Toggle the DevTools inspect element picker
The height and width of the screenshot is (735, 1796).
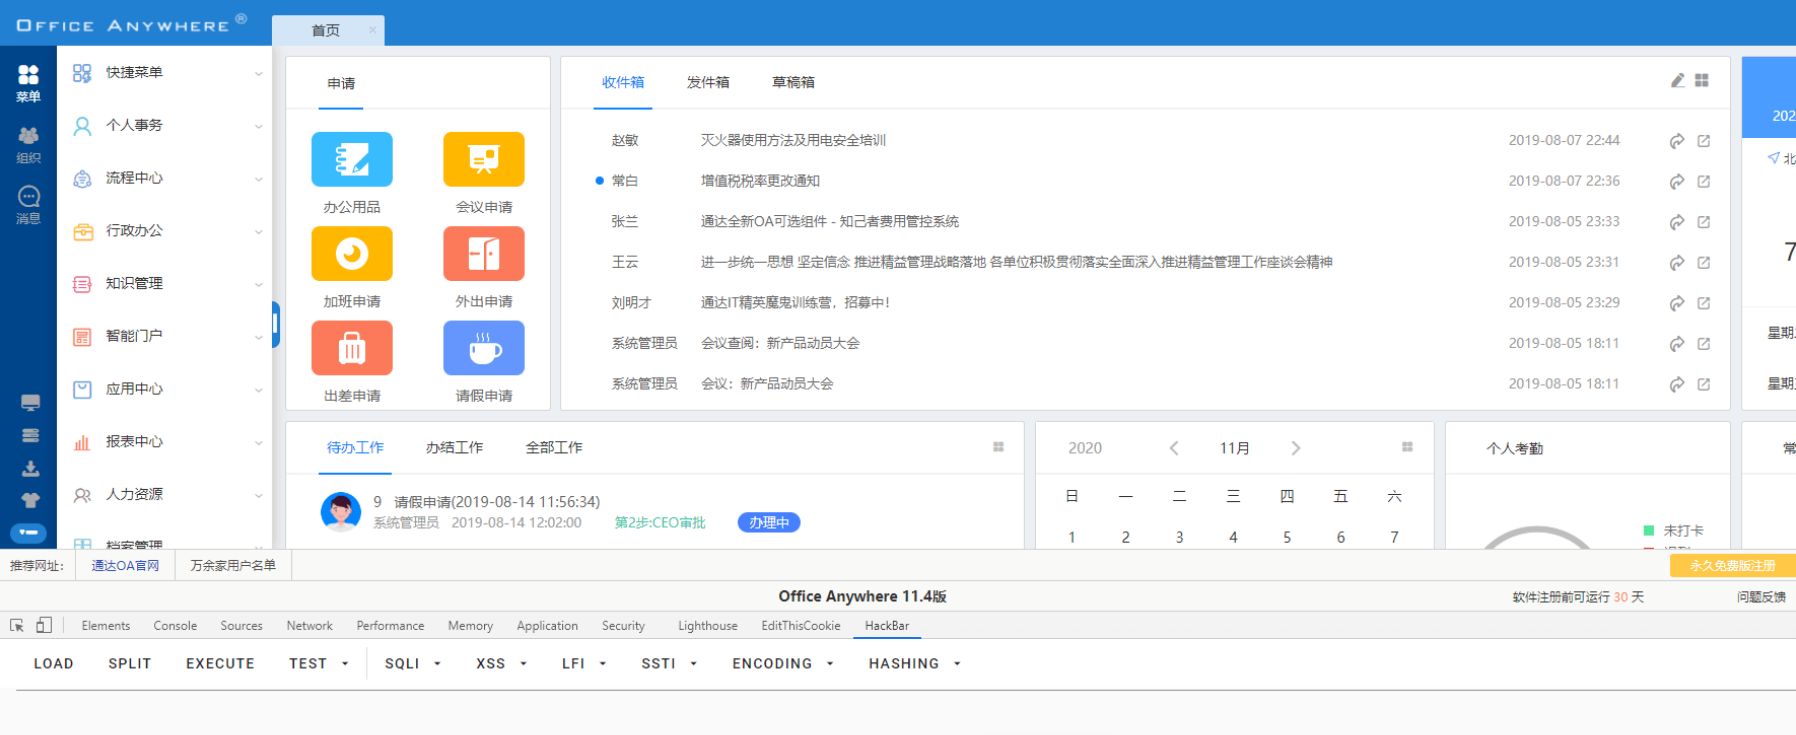(x=17, y=625)
